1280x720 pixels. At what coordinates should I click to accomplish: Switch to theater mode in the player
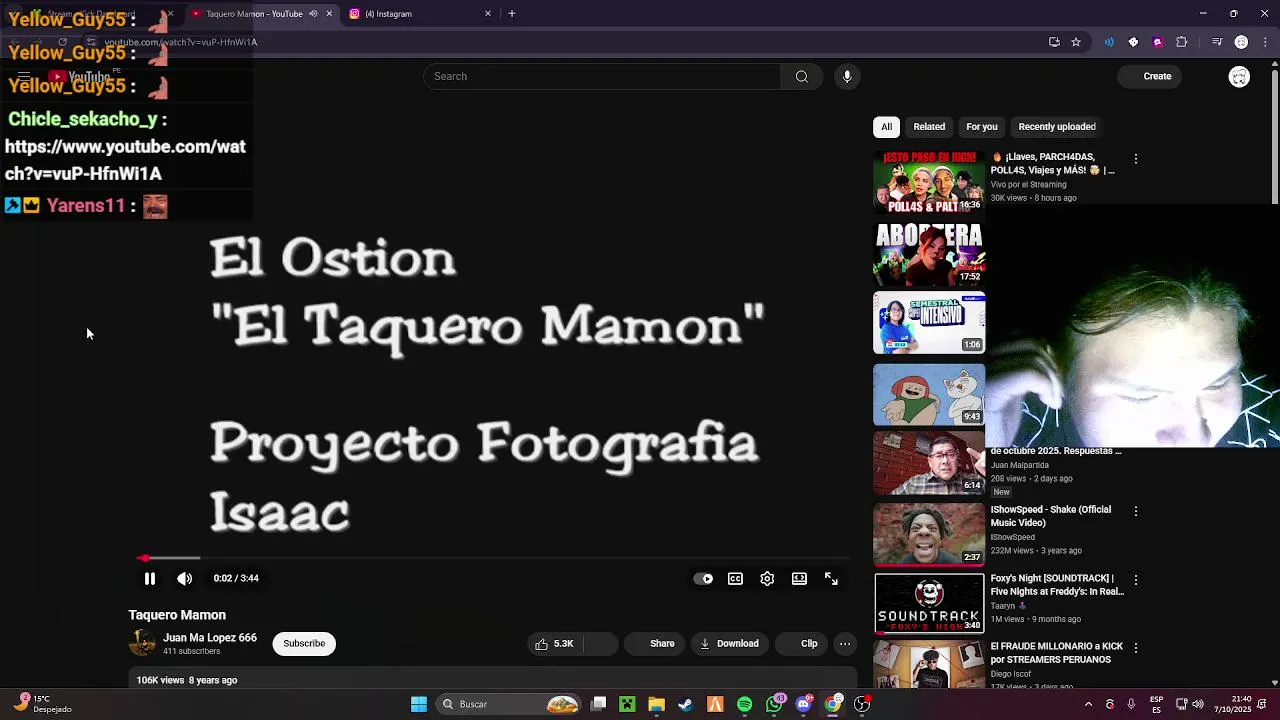click(799, 578)
